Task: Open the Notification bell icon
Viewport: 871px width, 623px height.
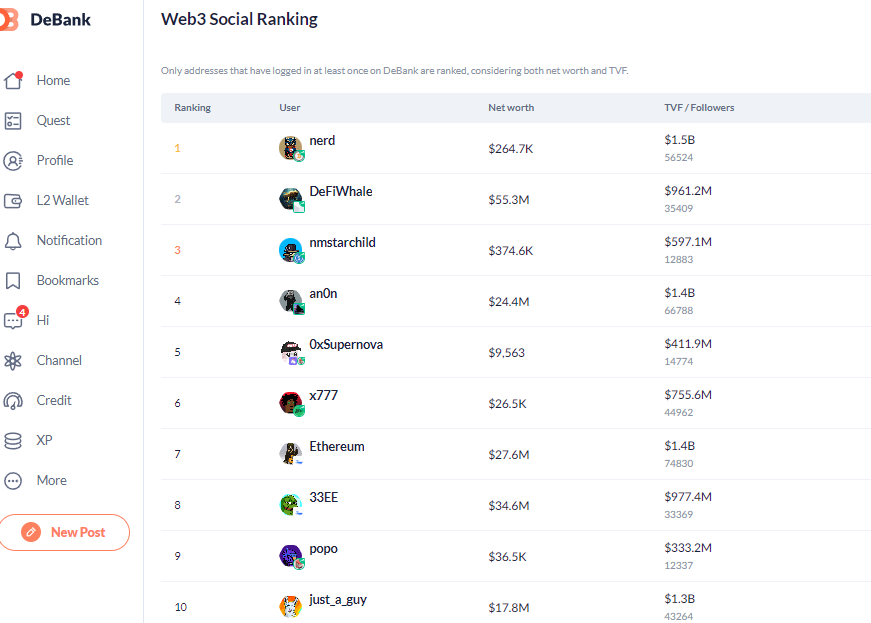Action: pos(13,241)
